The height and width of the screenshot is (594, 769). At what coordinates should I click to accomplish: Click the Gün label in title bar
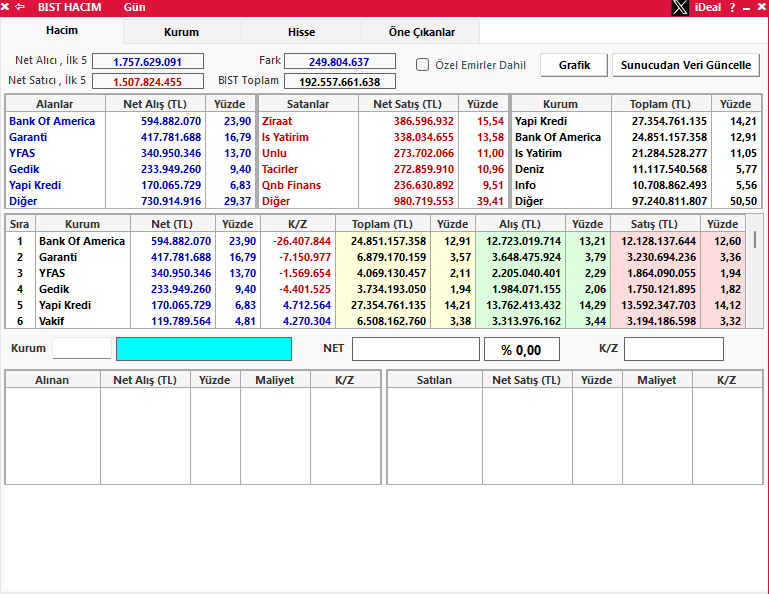pos(134,7)
